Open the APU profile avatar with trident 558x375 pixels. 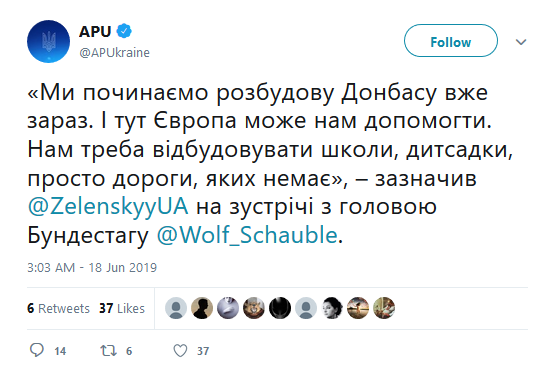(x=48, y=42)
